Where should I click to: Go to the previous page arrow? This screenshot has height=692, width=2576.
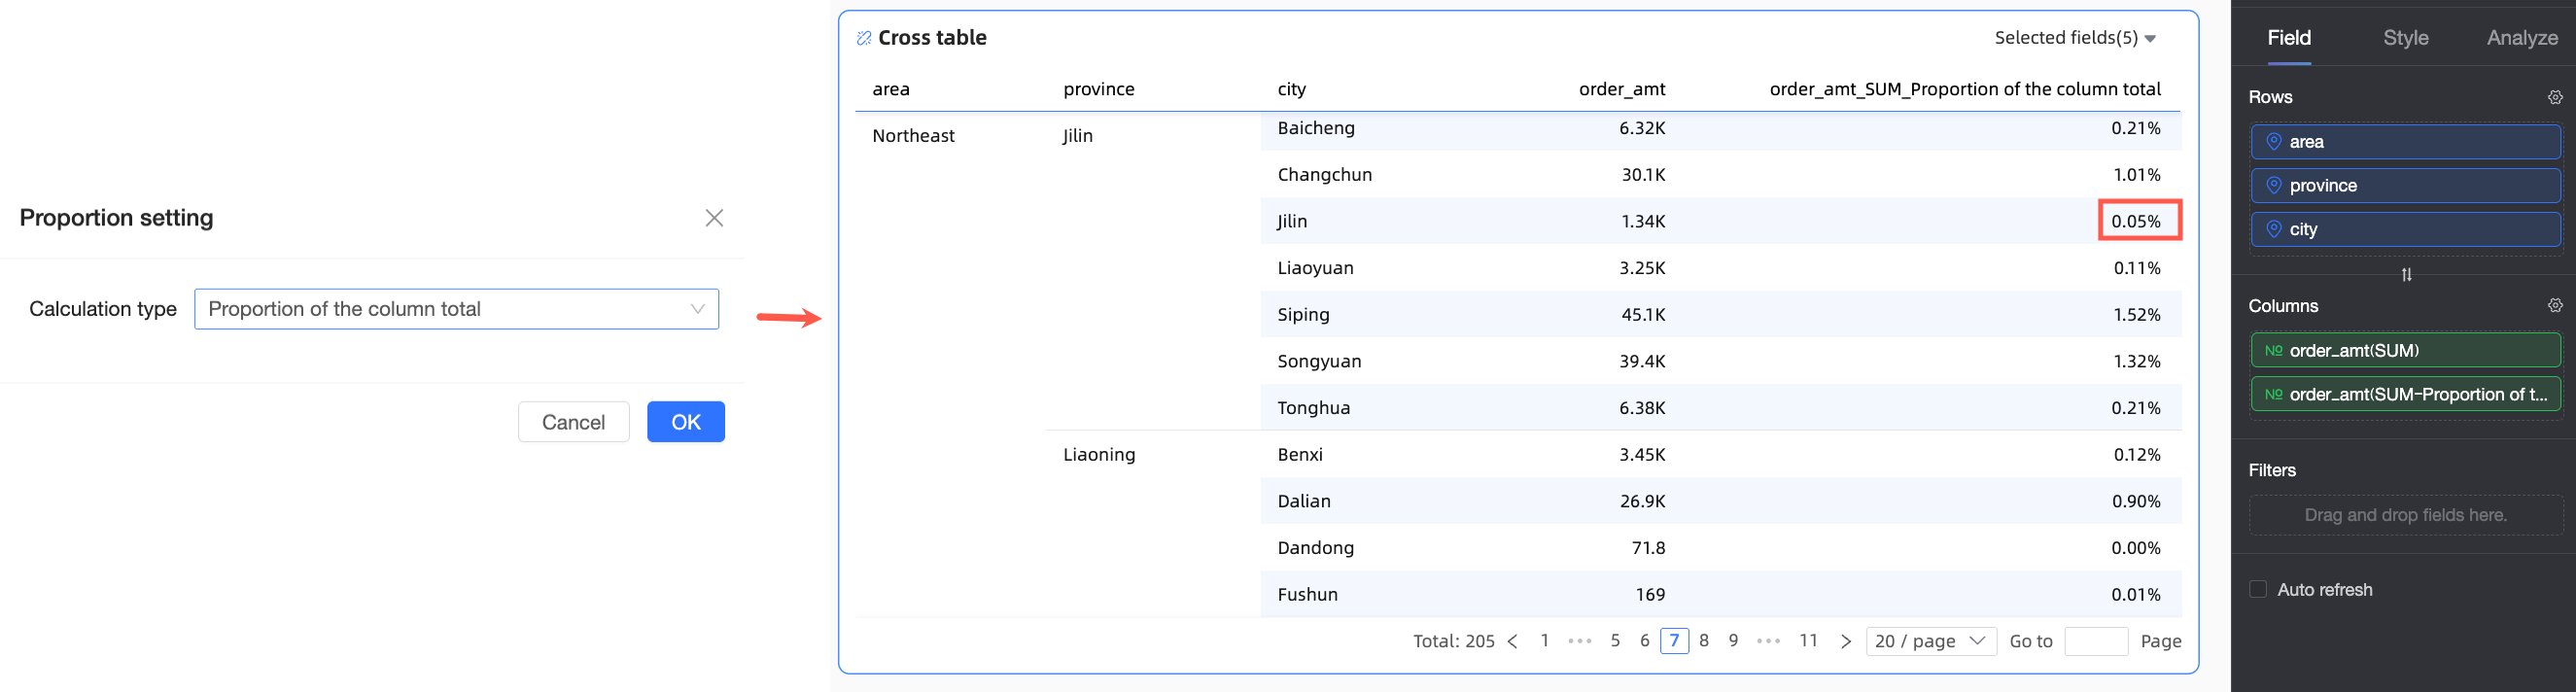point(1512,641)
